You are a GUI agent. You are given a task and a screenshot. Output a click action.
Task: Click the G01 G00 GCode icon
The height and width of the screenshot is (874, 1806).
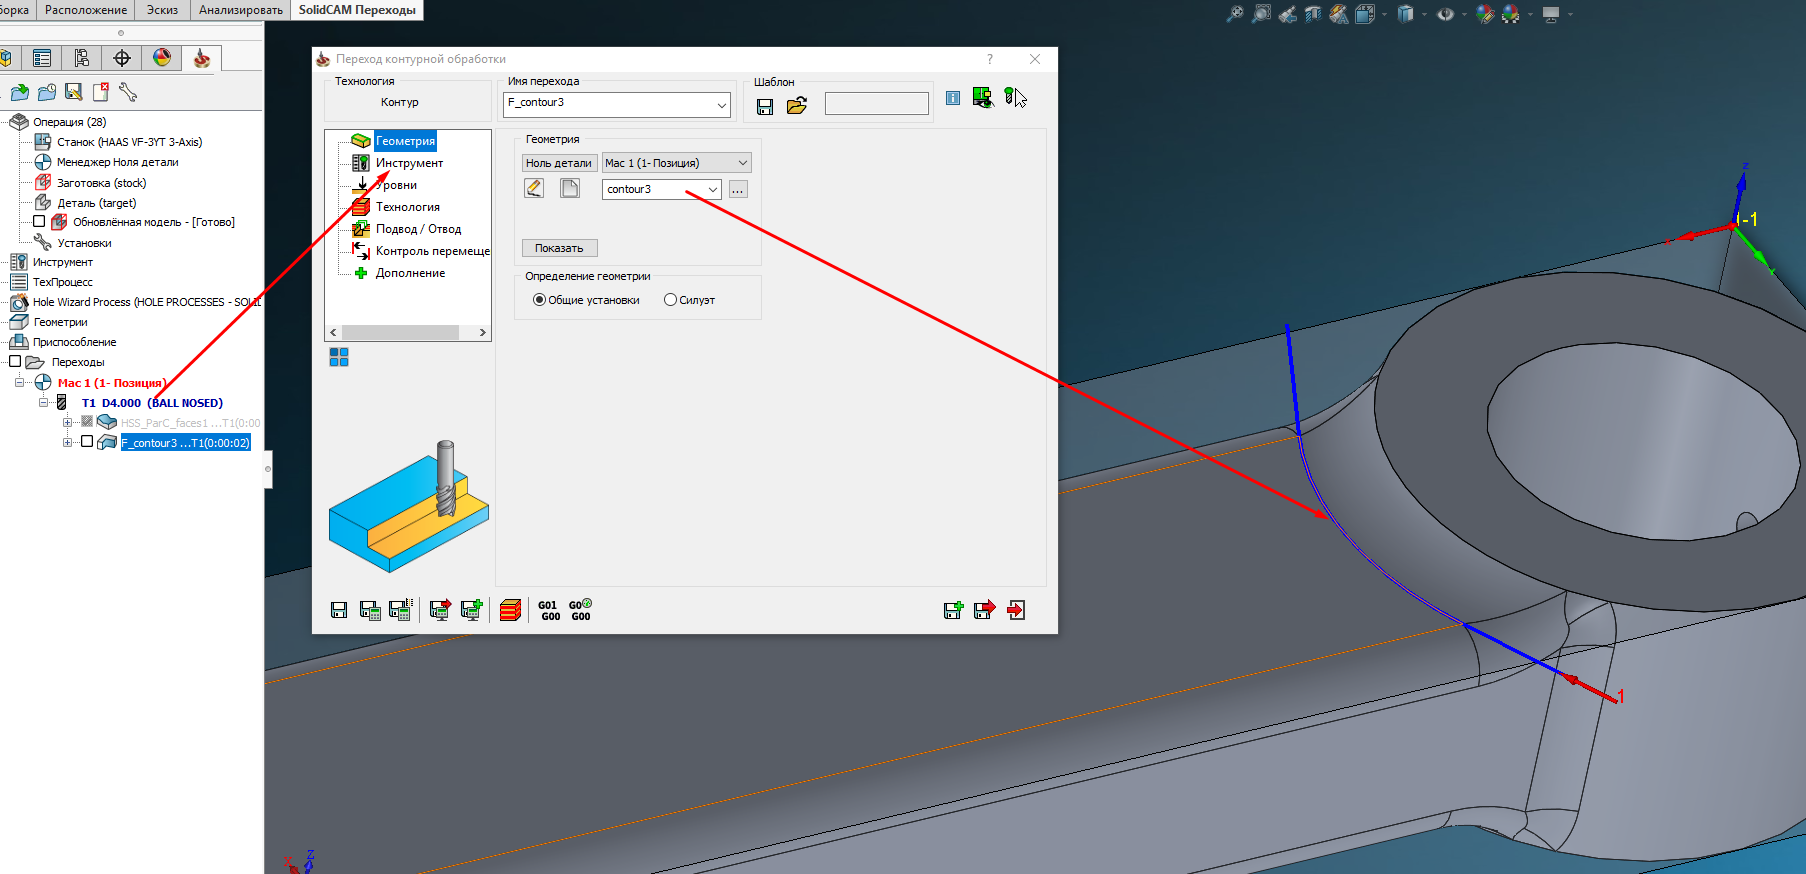click(x=549, y=610)
